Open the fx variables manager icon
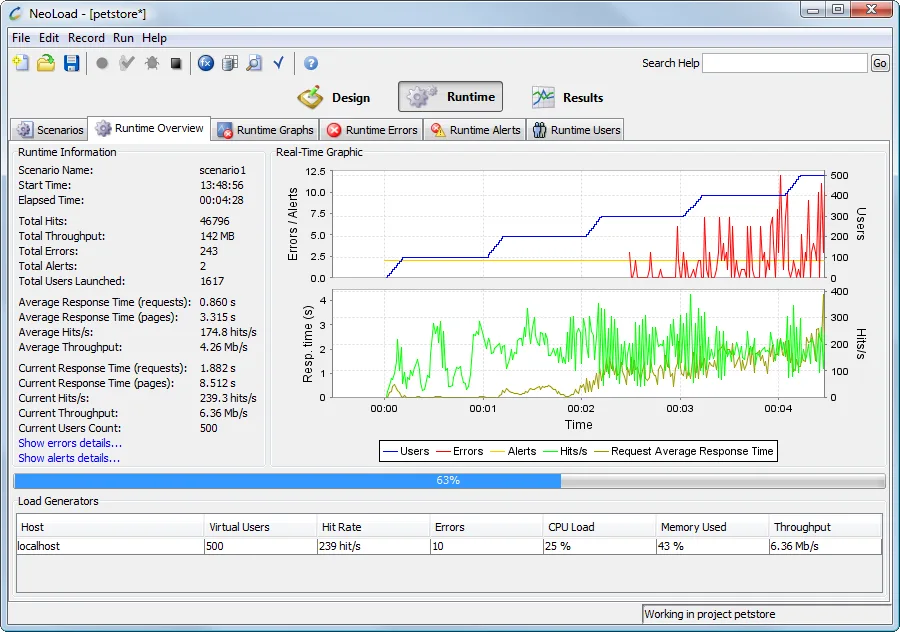 coord(205,63)
